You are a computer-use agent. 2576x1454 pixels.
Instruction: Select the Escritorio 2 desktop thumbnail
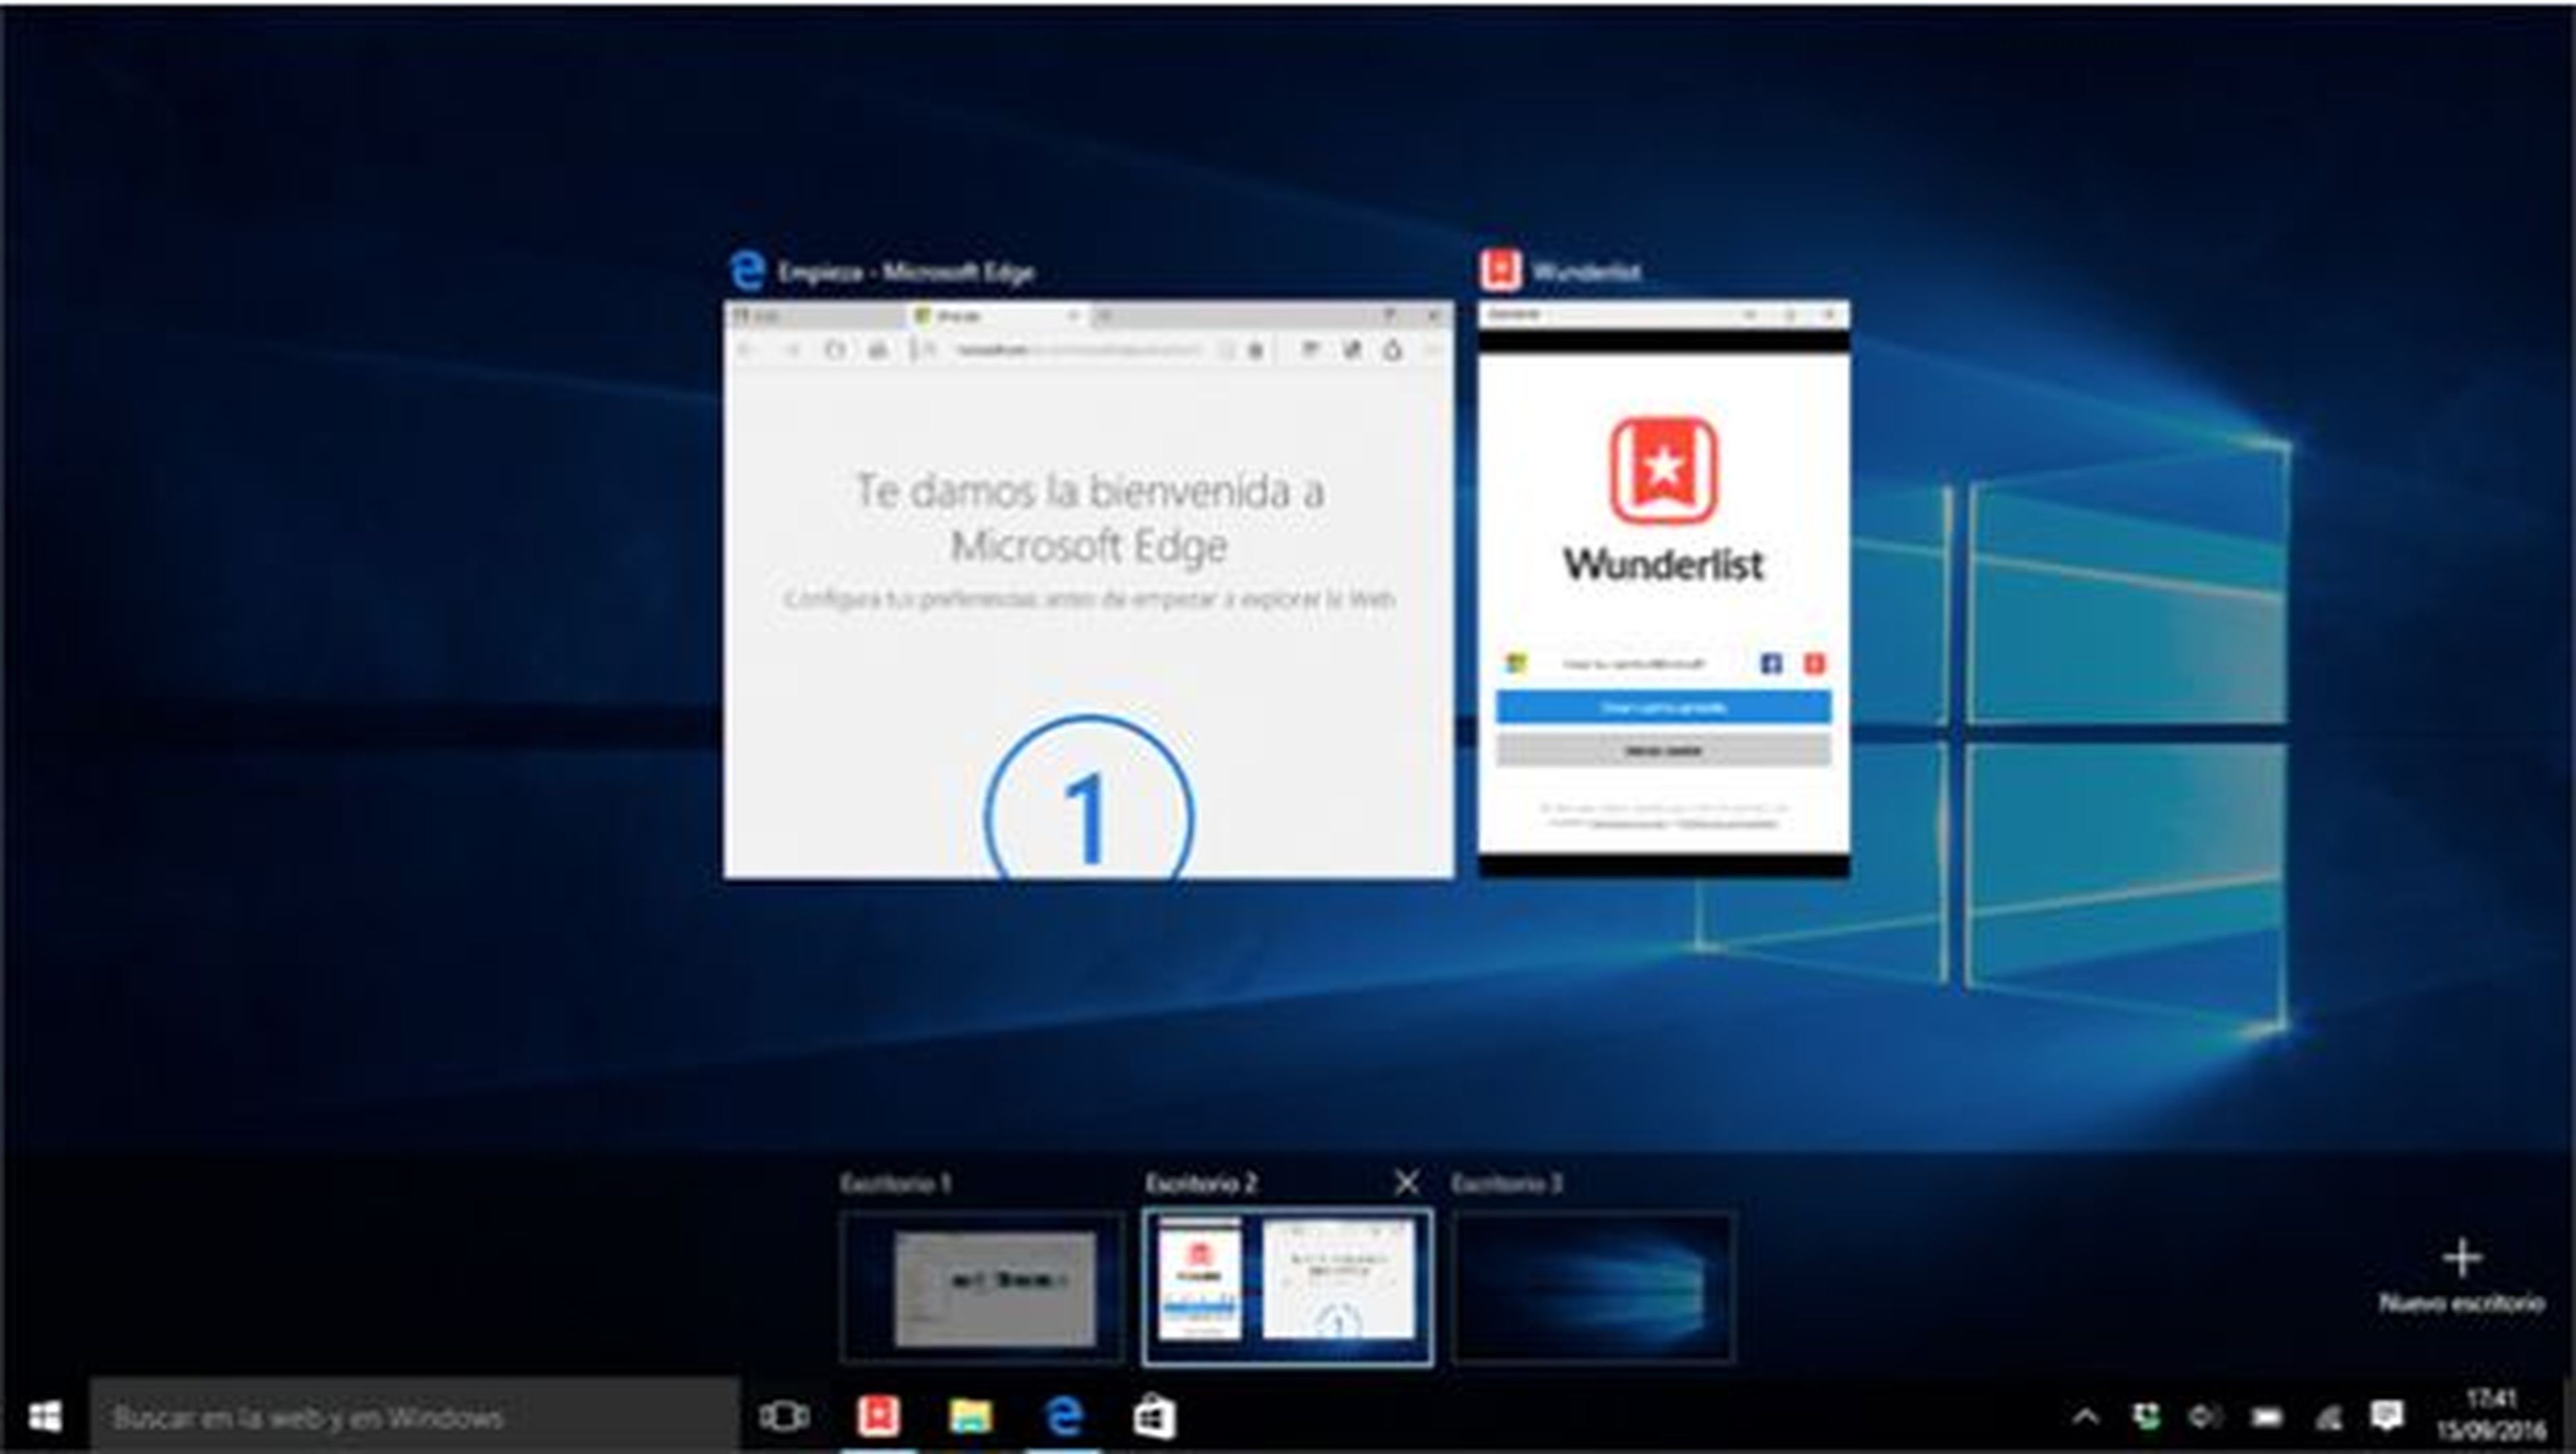(x=1287, y=1288)
